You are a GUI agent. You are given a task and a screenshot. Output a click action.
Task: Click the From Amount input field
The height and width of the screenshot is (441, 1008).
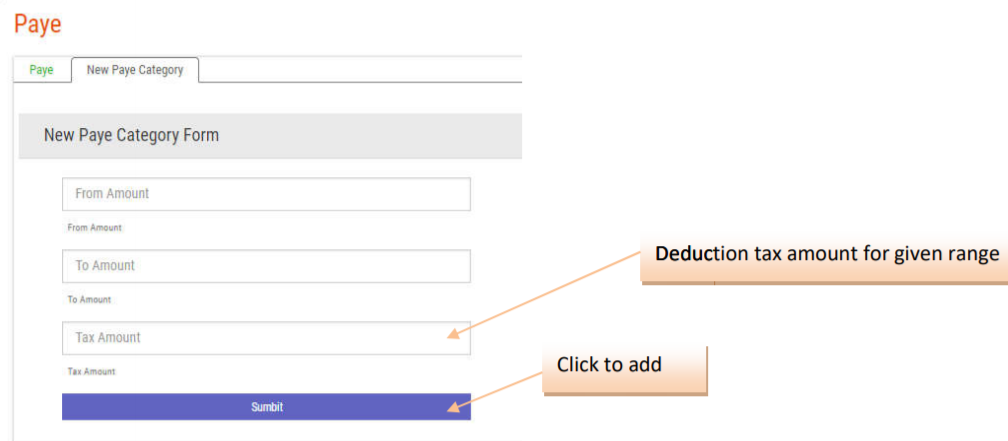pos(266,194)
